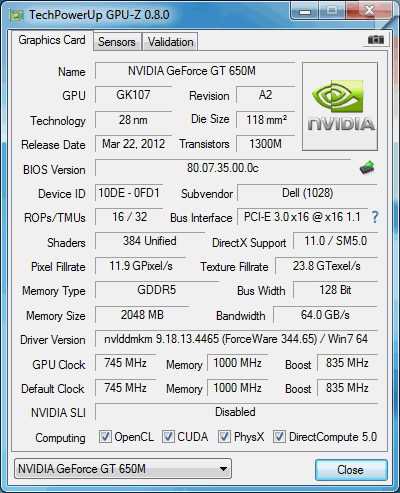This screenshot has width=400, height=493.
Task: Click the GPU field GK107
Action: coord(133,95)
